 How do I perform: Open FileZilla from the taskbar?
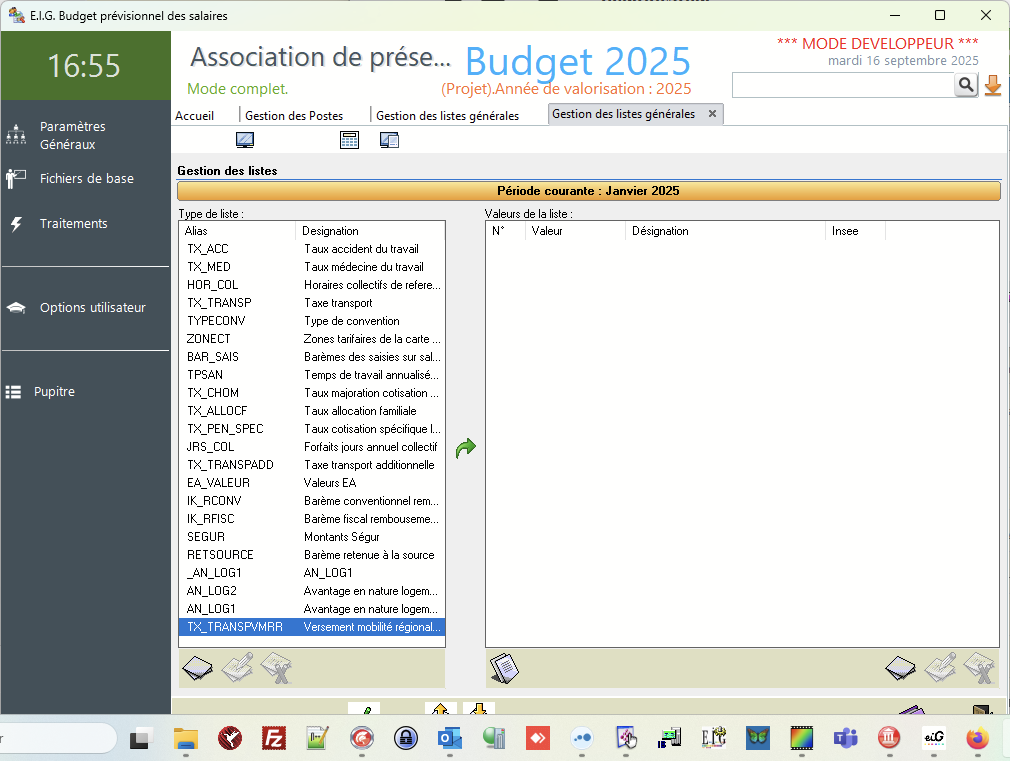point(274,738)
